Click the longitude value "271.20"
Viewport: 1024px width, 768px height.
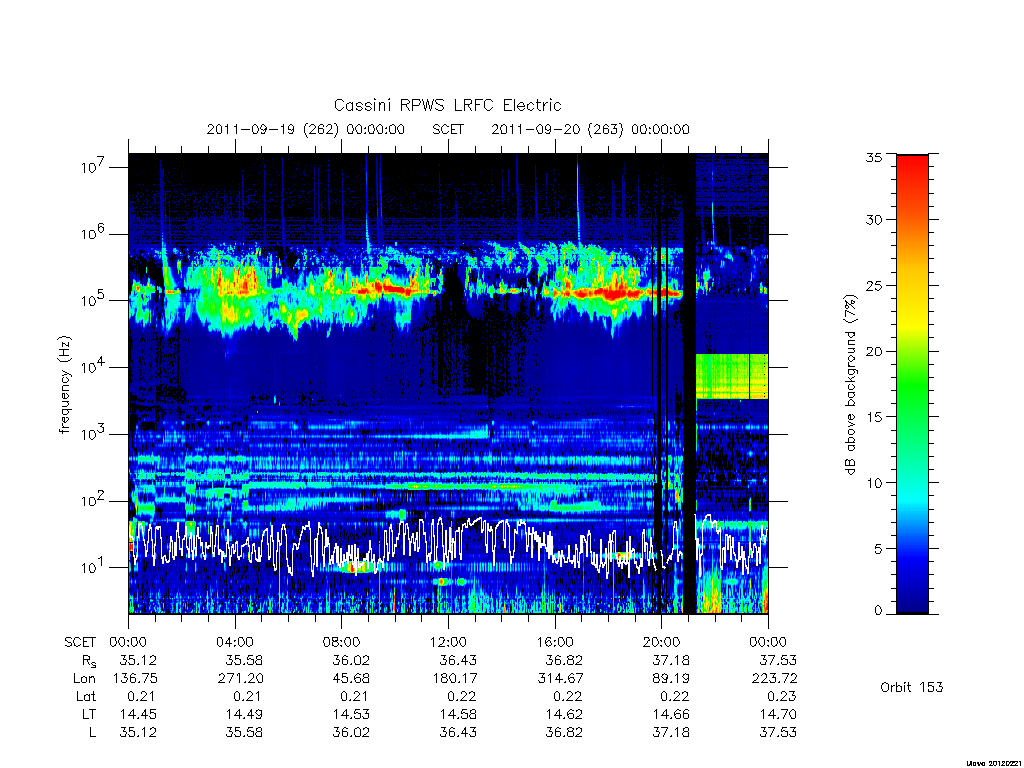[x=241, y=679]
